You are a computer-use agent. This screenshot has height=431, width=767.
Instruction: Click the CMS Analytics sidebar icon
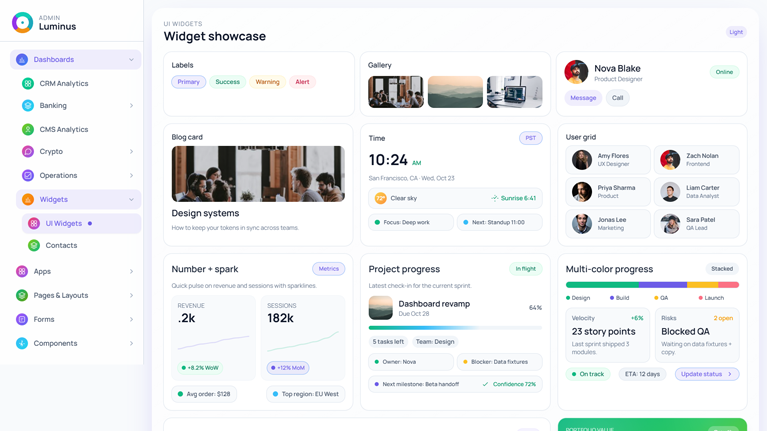pos(28,130)
